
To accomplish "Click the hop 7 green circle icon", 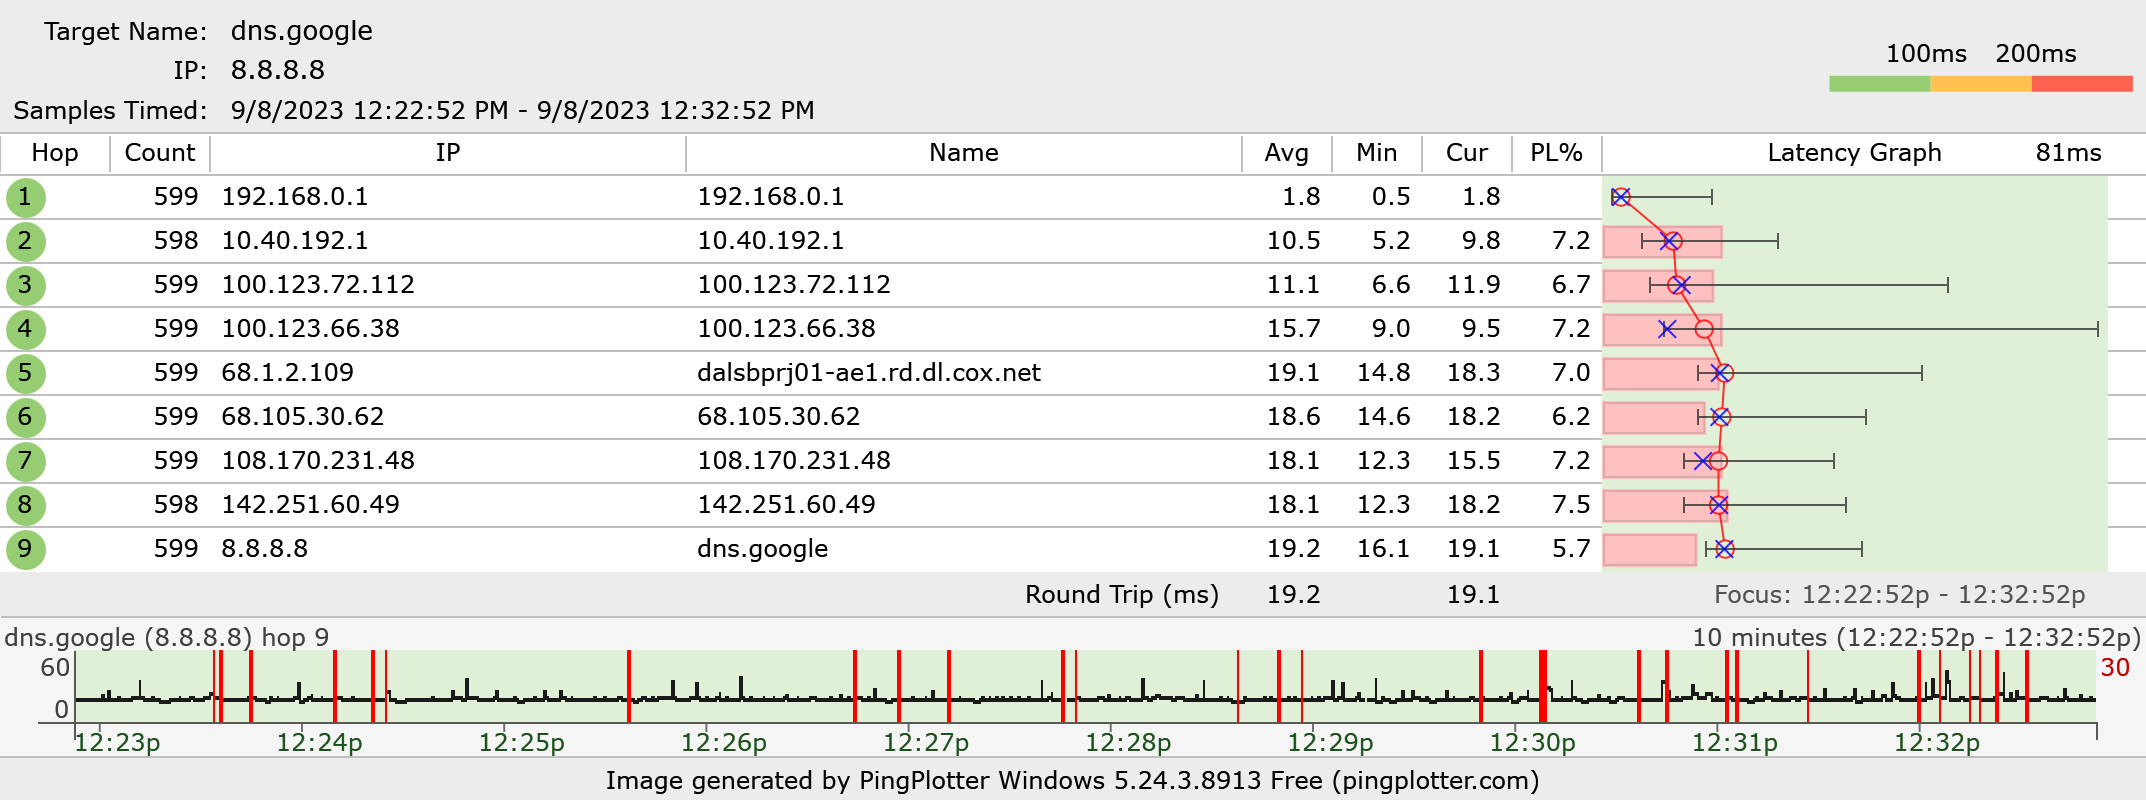I will click(x=25, y=461).
